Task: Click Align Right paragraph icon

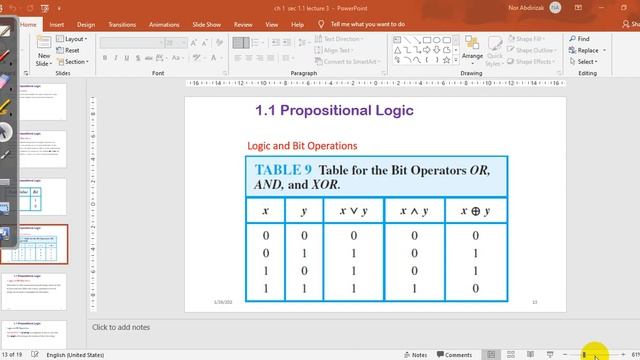Action: [x=260, y=58]
